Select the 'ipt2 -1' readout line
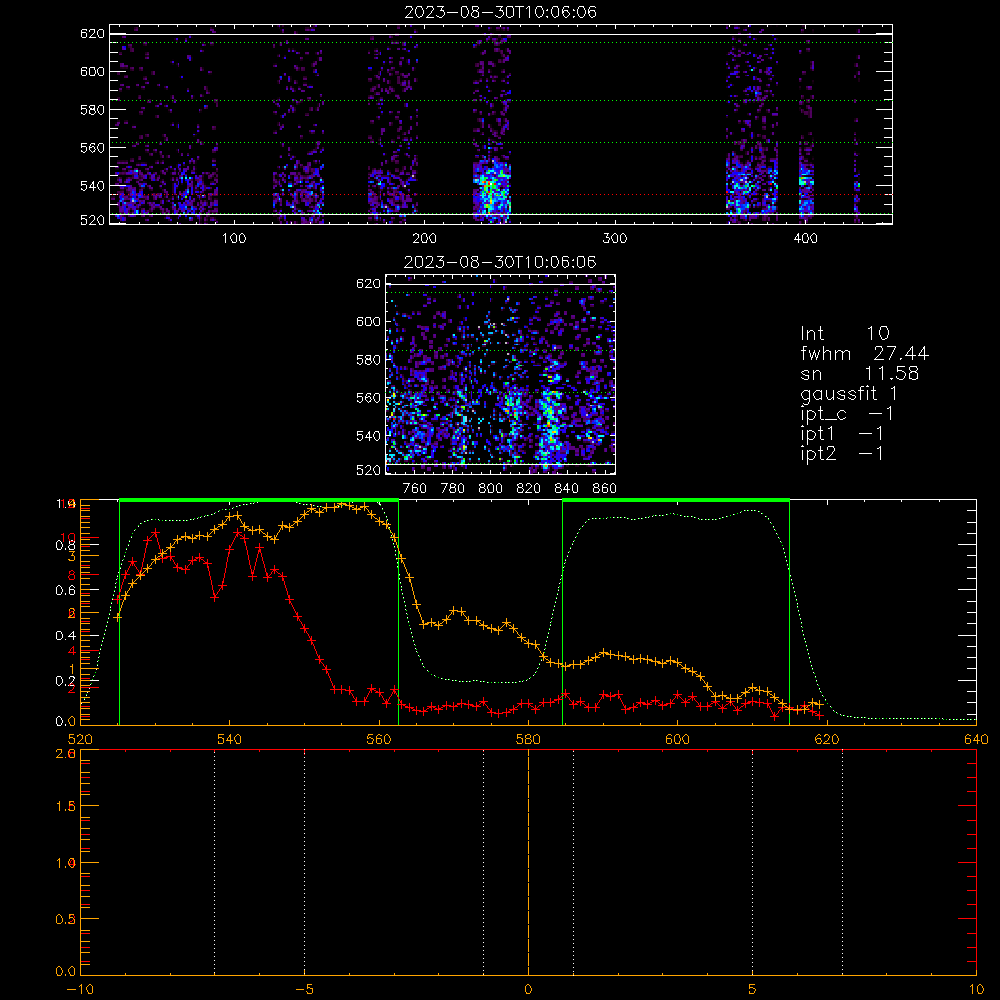Viewport: 1000px width, 1000px height. click(x=842, y=453)
